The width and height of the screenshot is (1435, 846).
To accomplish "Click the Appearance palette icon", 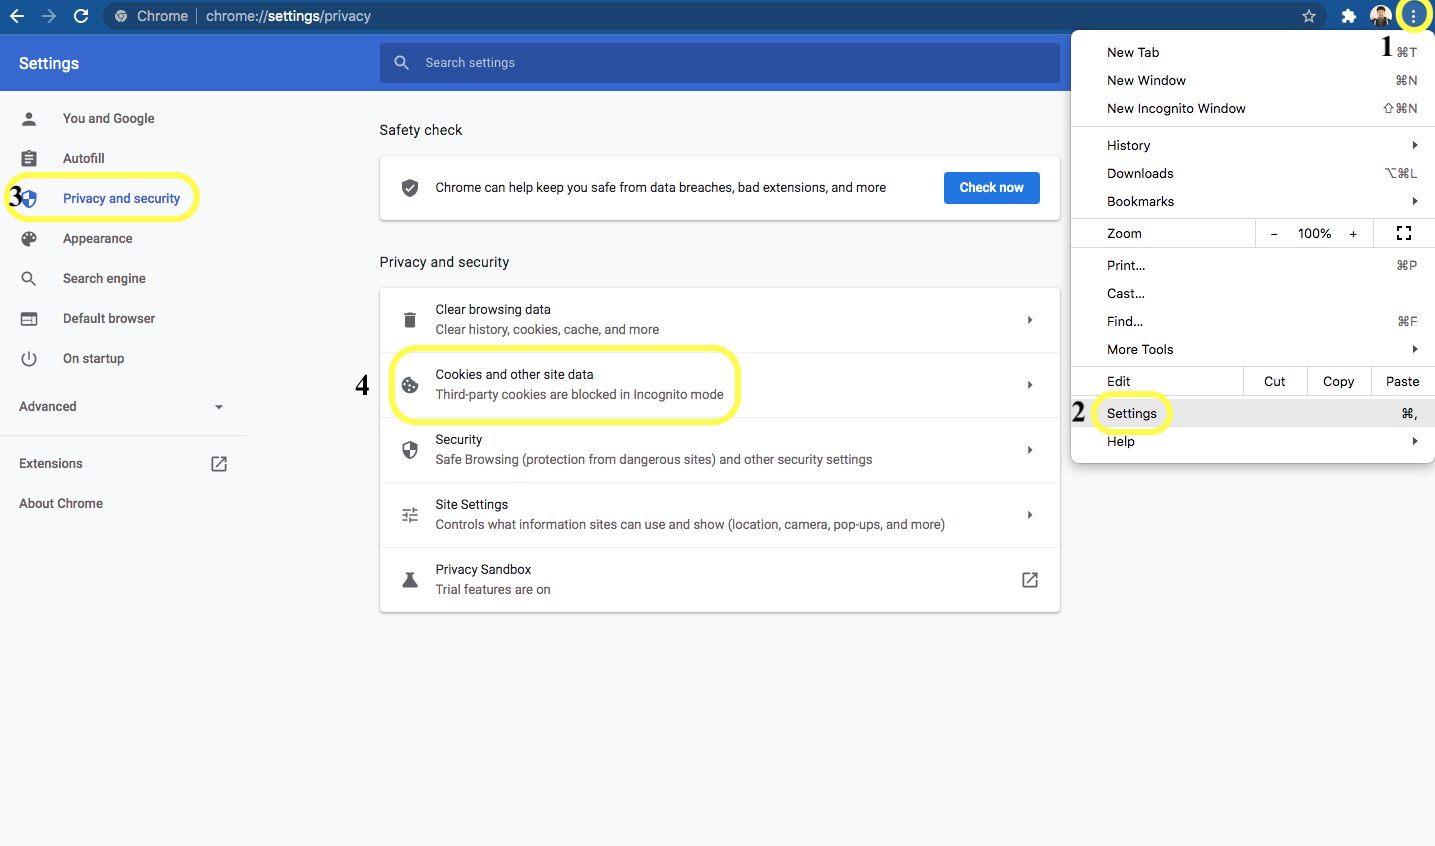I will (x=29, y=239).
